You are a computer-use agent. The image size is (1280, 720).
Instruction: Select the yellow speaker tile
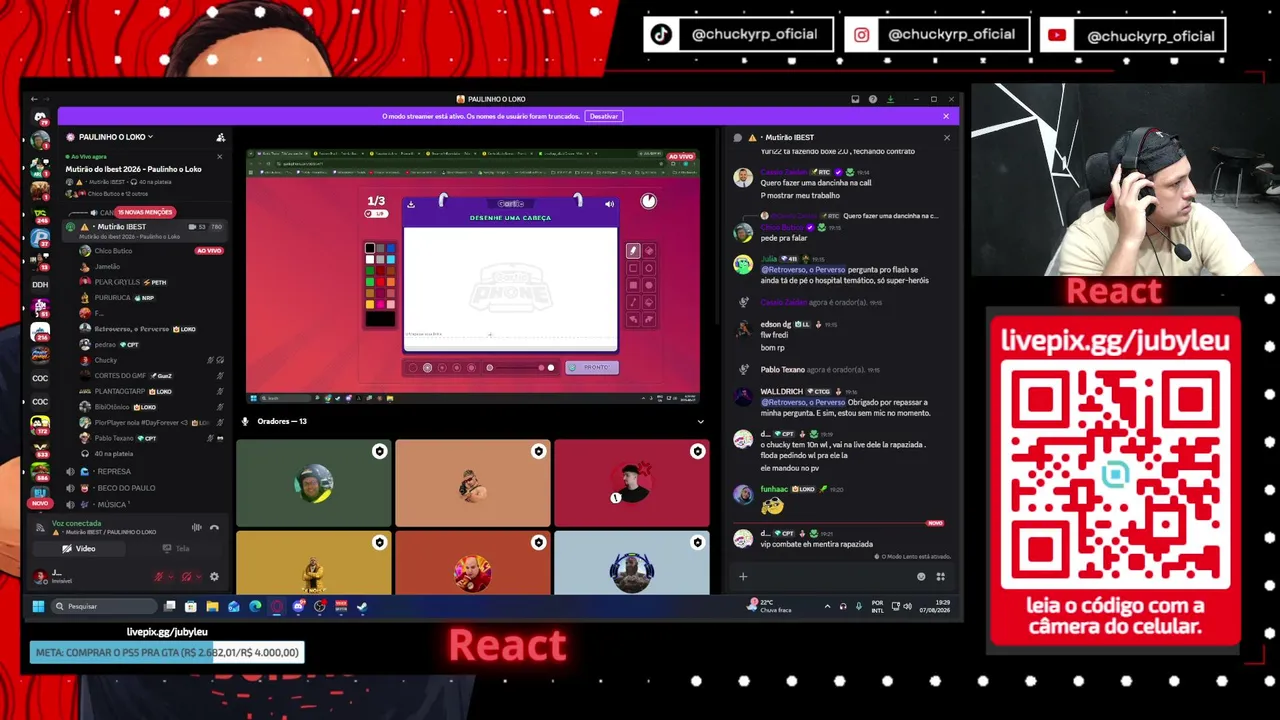point(313,563)
